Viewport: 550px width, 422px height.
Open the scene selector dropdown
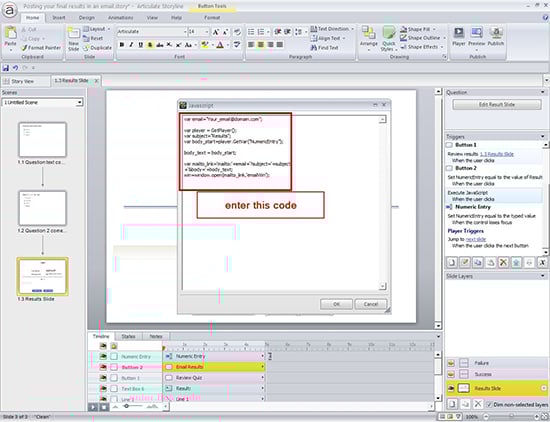coord(80,102)
